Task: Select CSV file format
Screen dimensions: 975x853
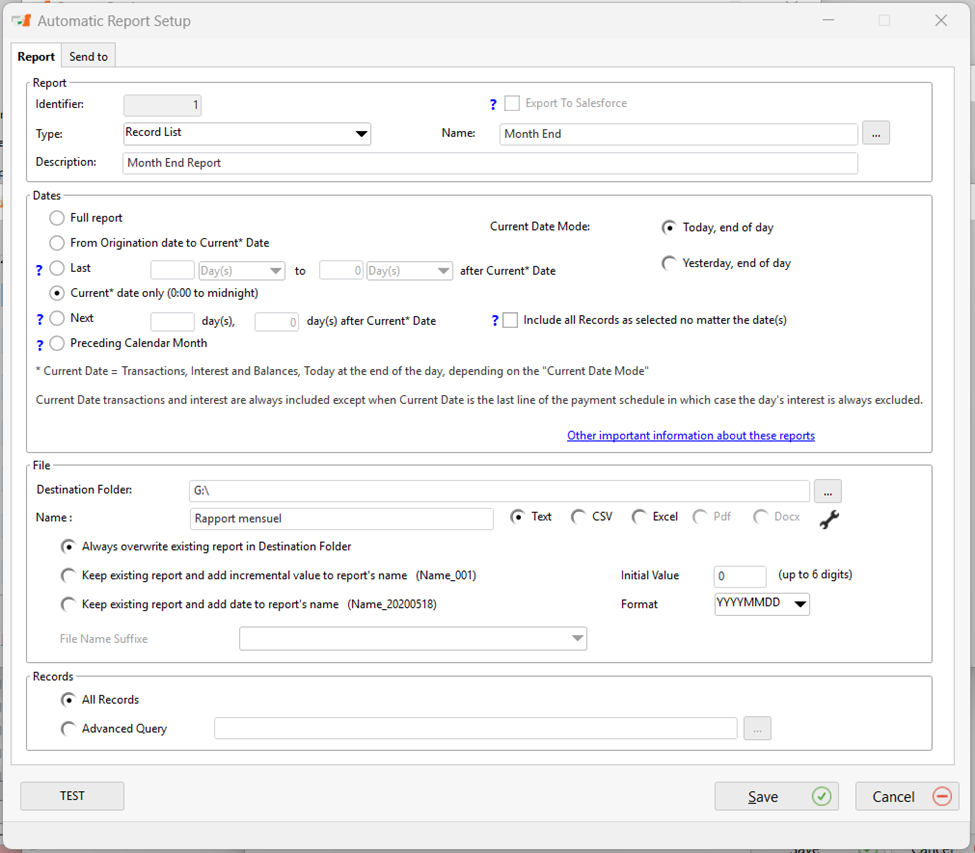Action: click(x=579, y=517)
